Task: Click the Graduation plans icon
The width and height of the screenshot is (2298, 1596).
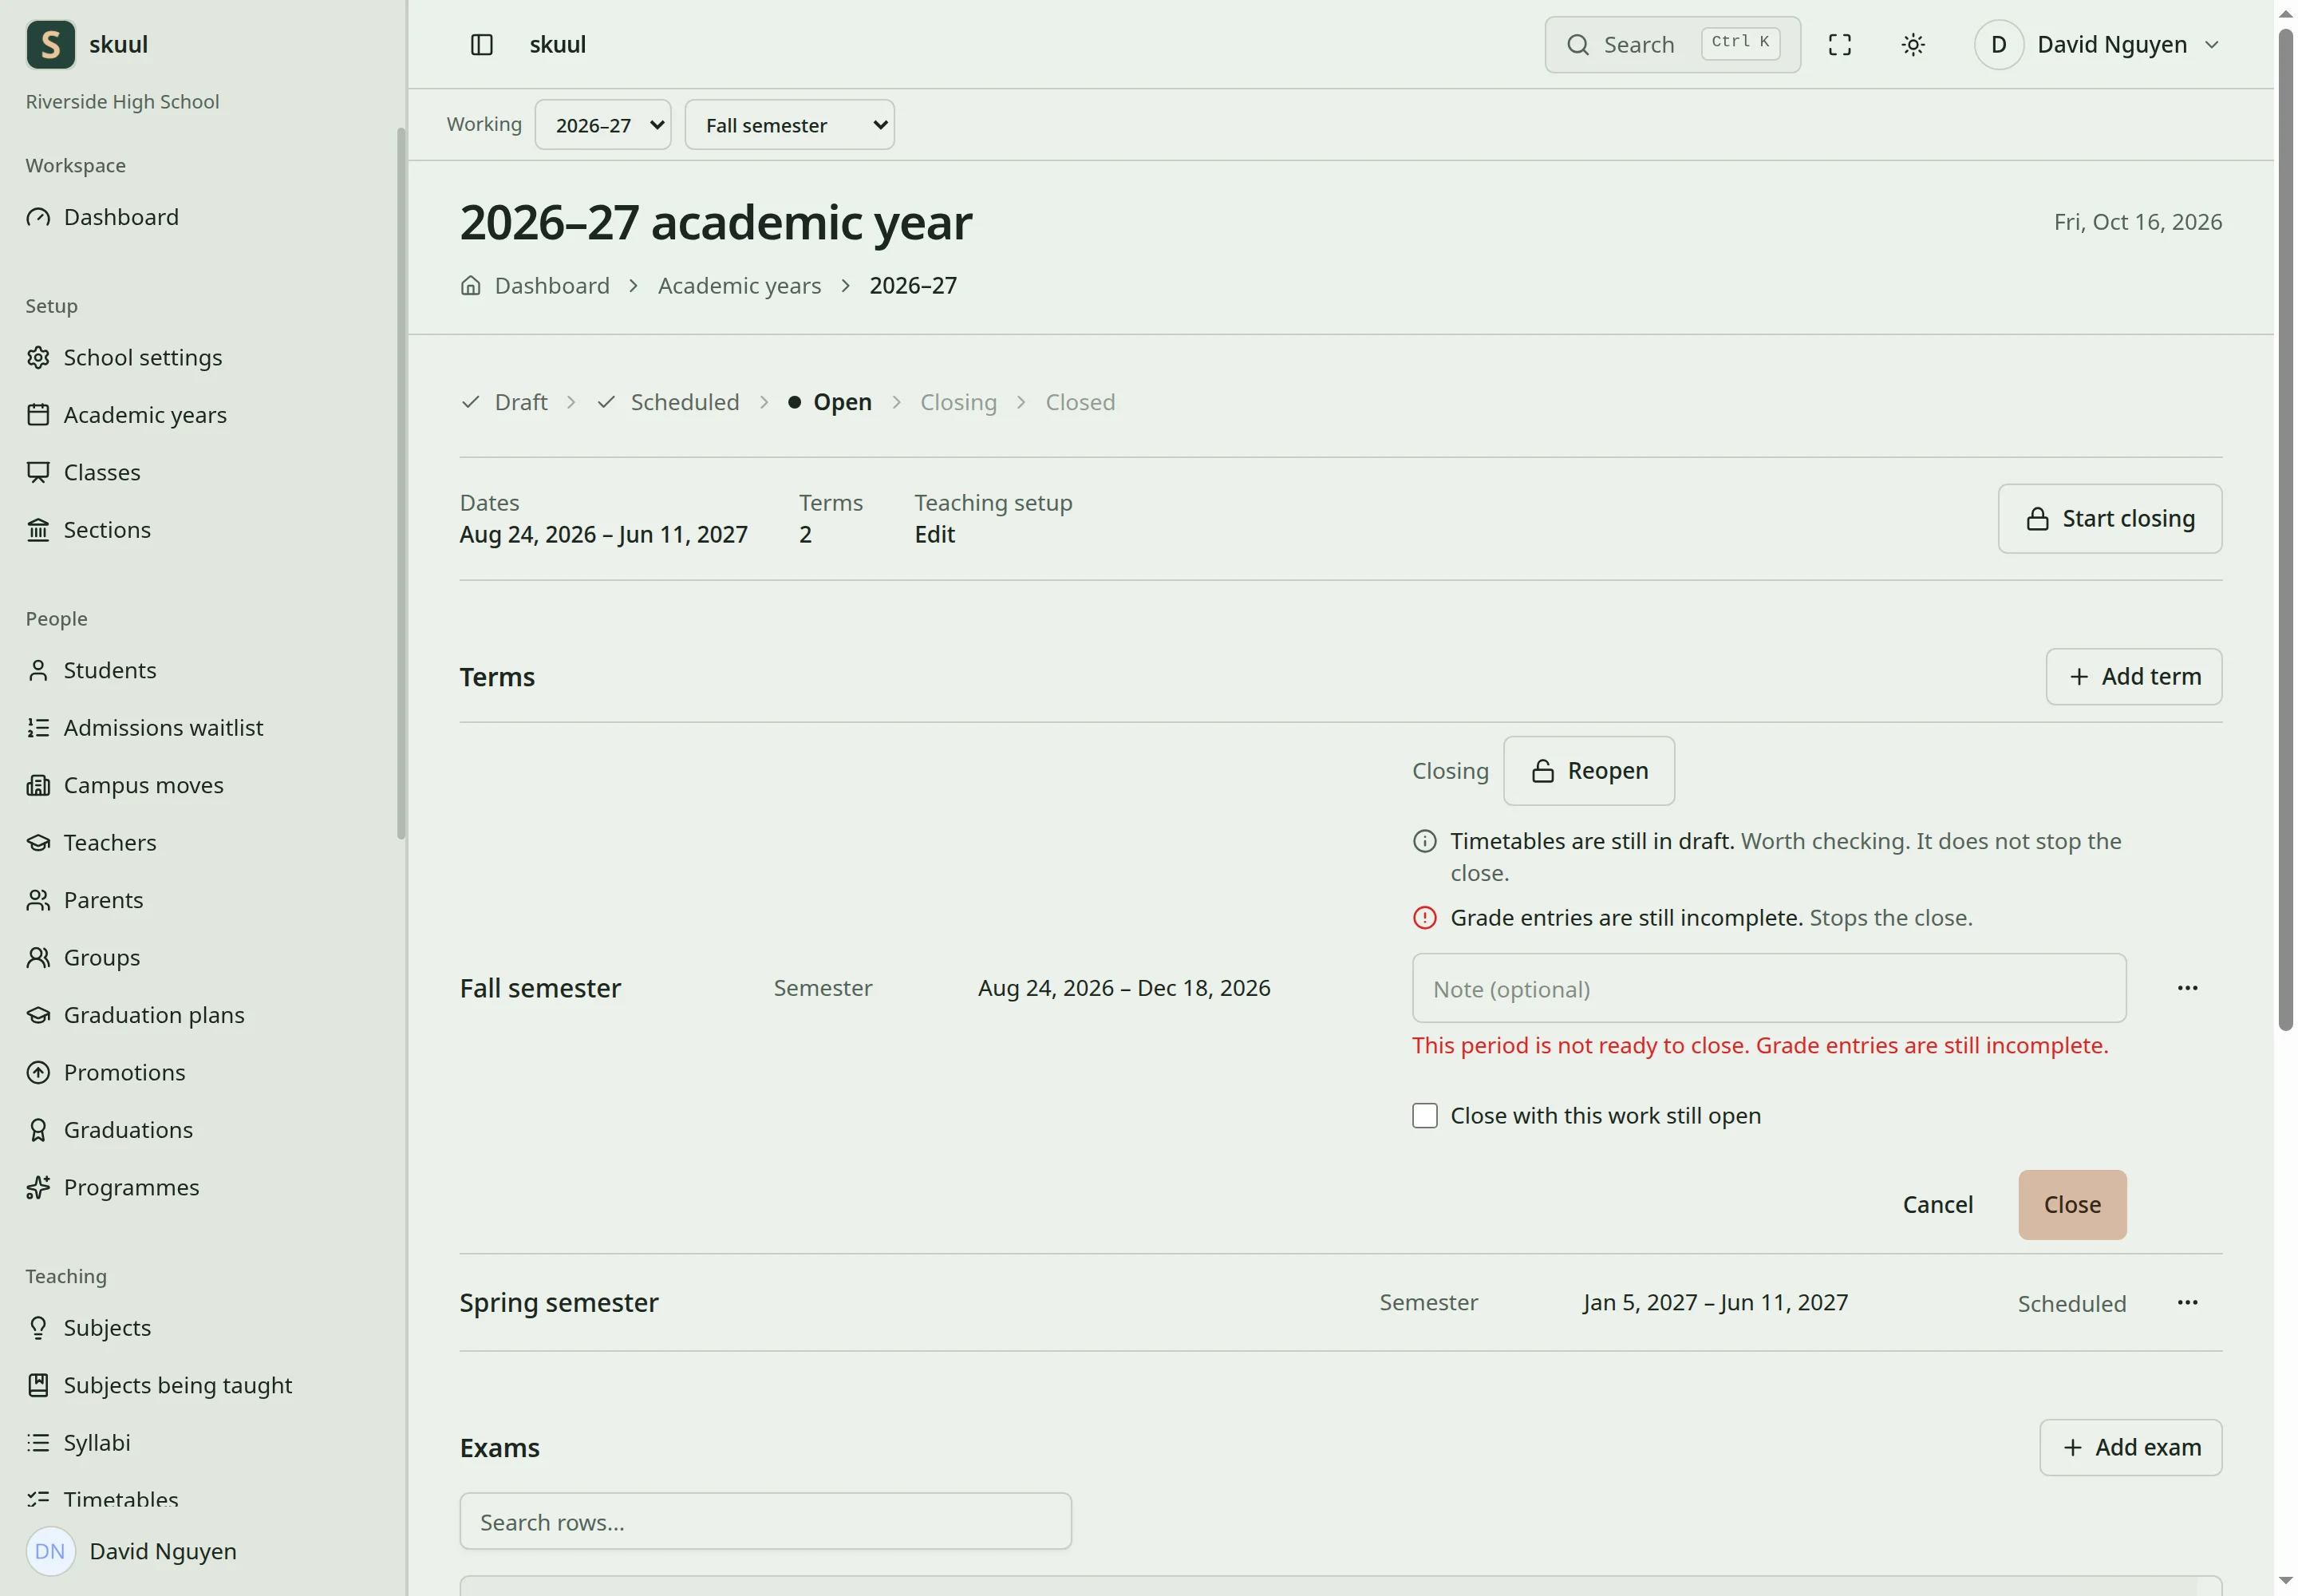Action: tap(38, 1015)
